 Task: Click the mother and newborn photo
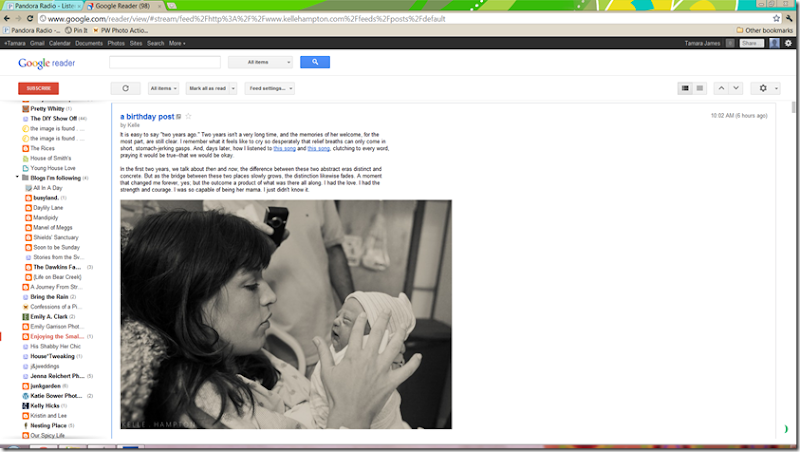286,314
